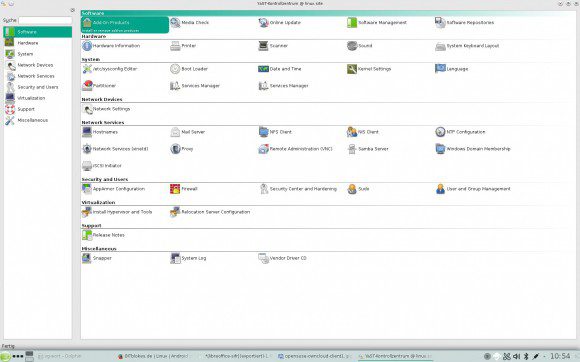Open Network Services (xinetd)

[115, 149]
